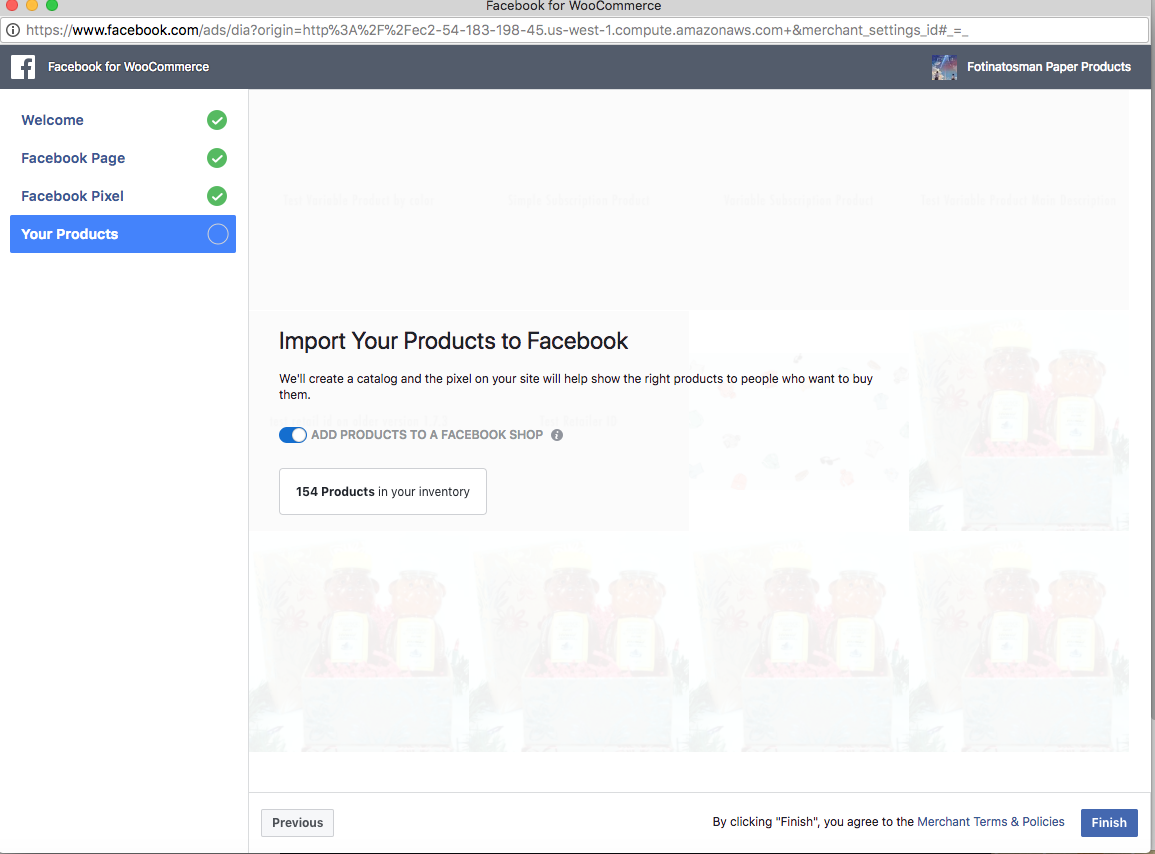This screenshot has height=854, width=1155.
Task: Click the yellow minimize window button
Action: (x=32, y=4)
